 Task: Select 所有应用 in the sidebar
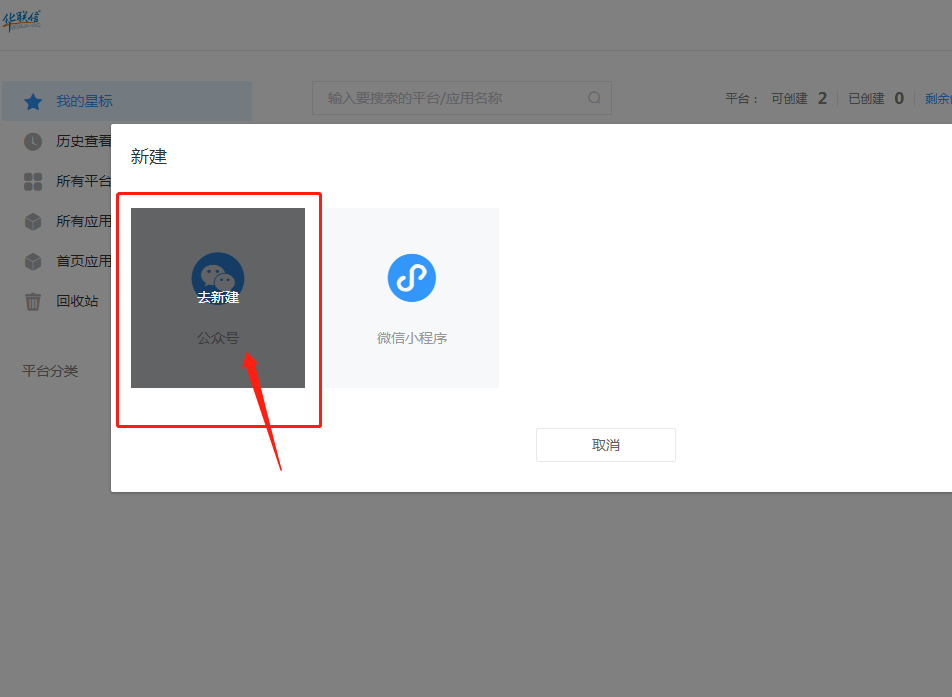84,221
